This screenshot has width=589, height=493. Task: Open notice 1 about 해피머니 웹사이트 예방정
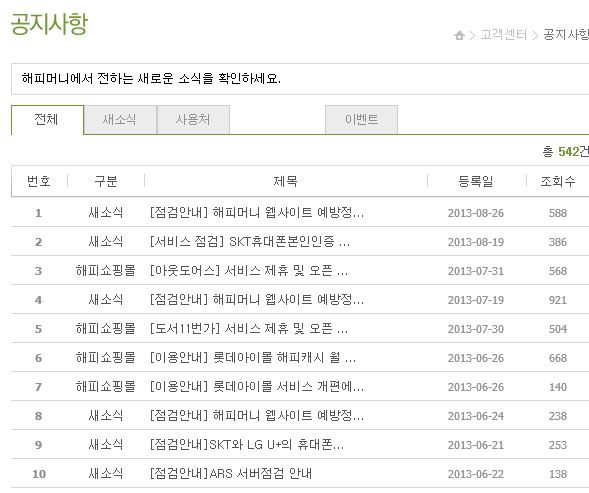[x=257, y=213]
